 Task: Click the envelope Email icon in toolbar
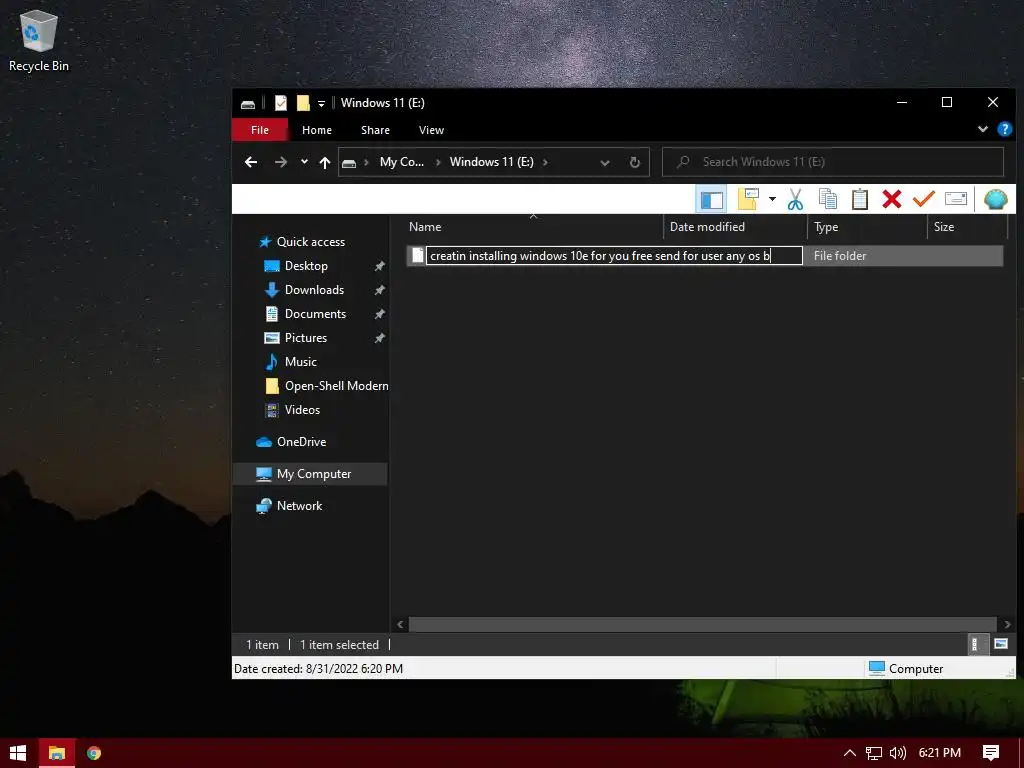point(955,199)
